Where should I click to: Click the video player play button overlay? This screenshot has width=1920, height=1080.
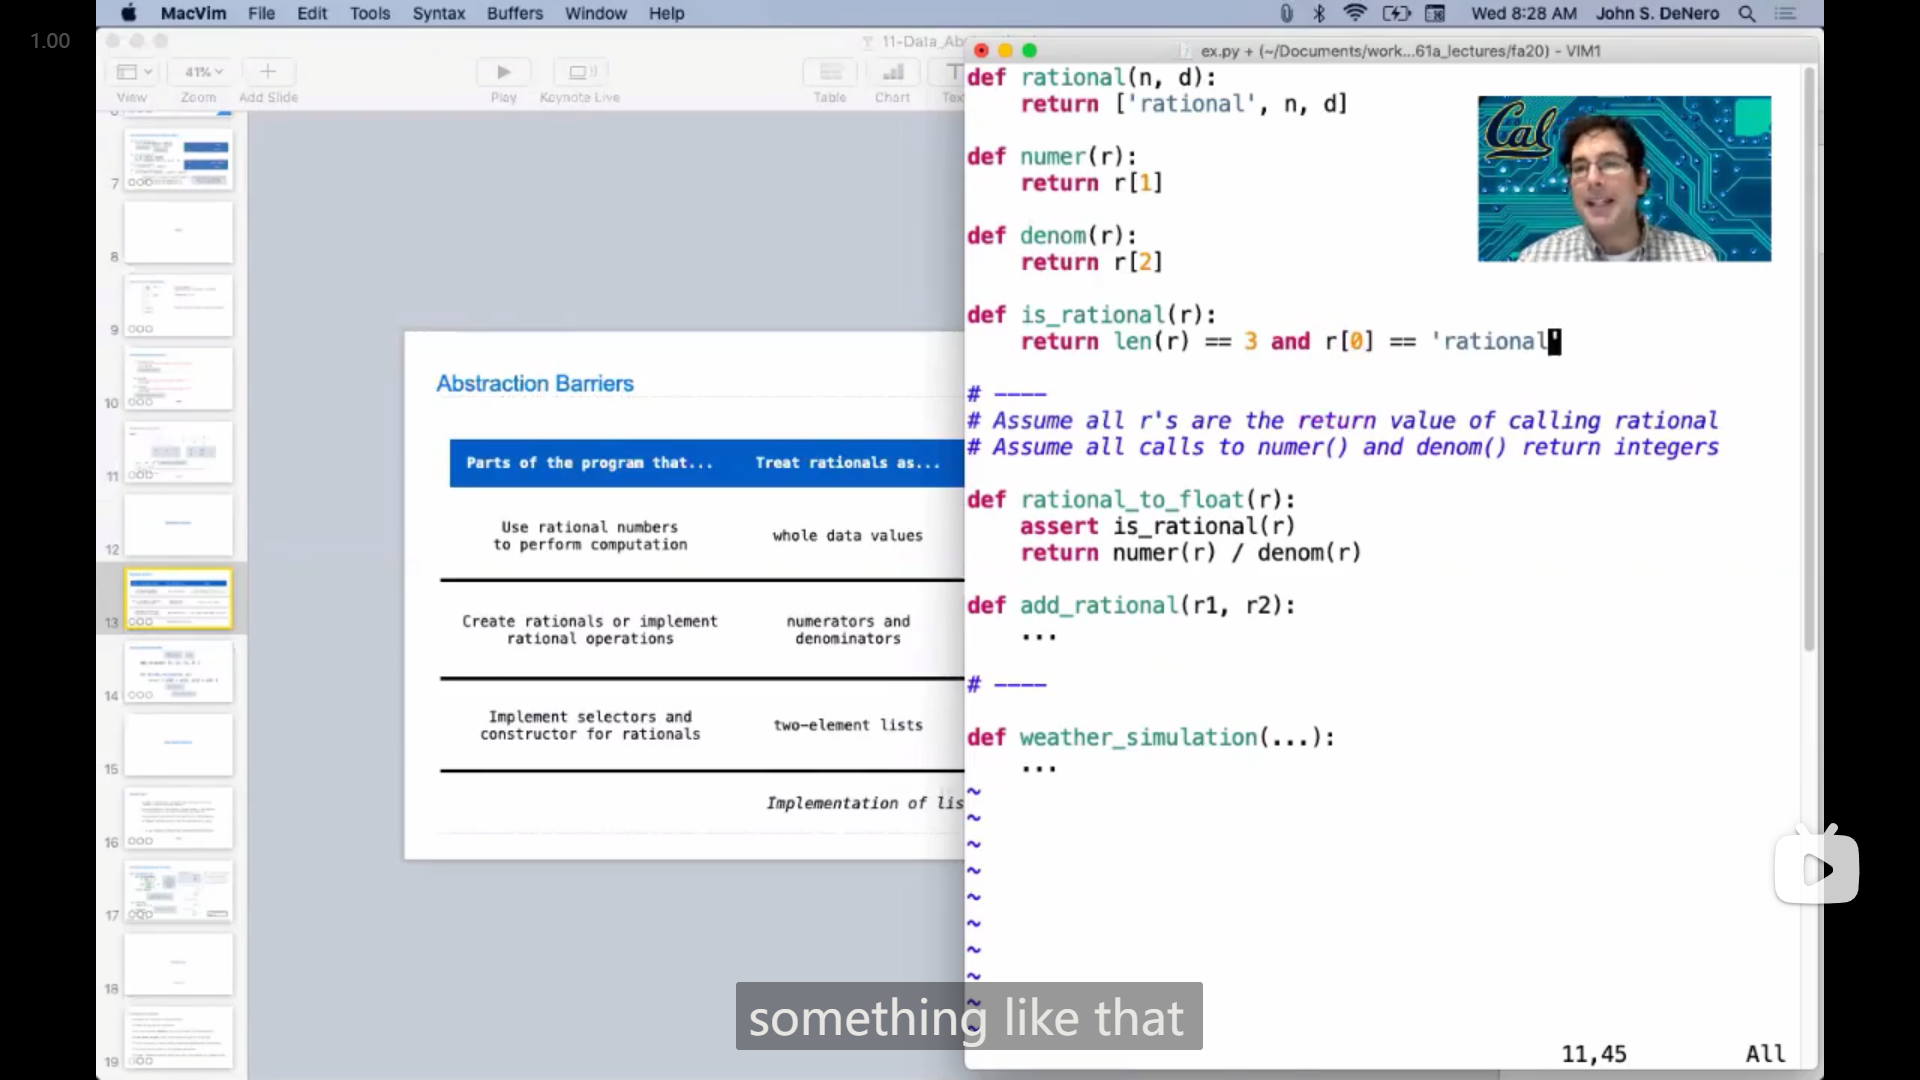tap(1817, 868)
